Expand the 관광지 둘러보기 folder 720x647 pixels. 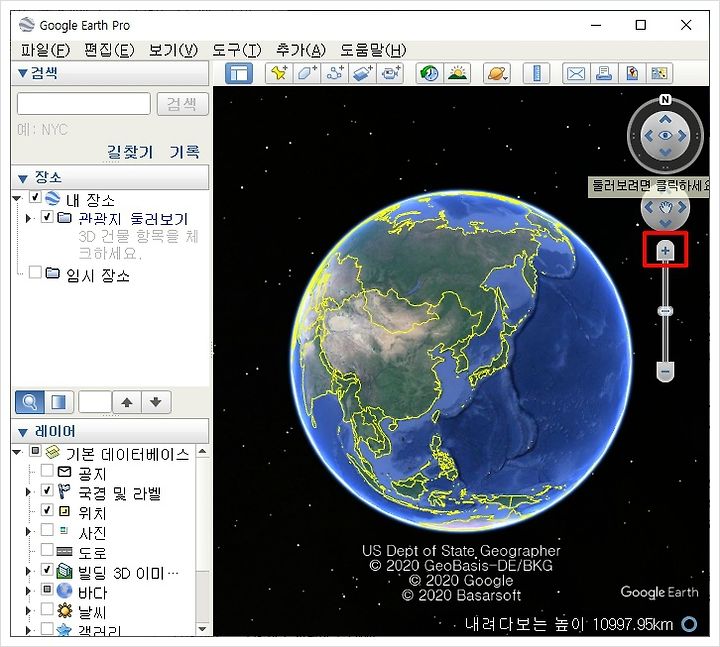point(28,219)
